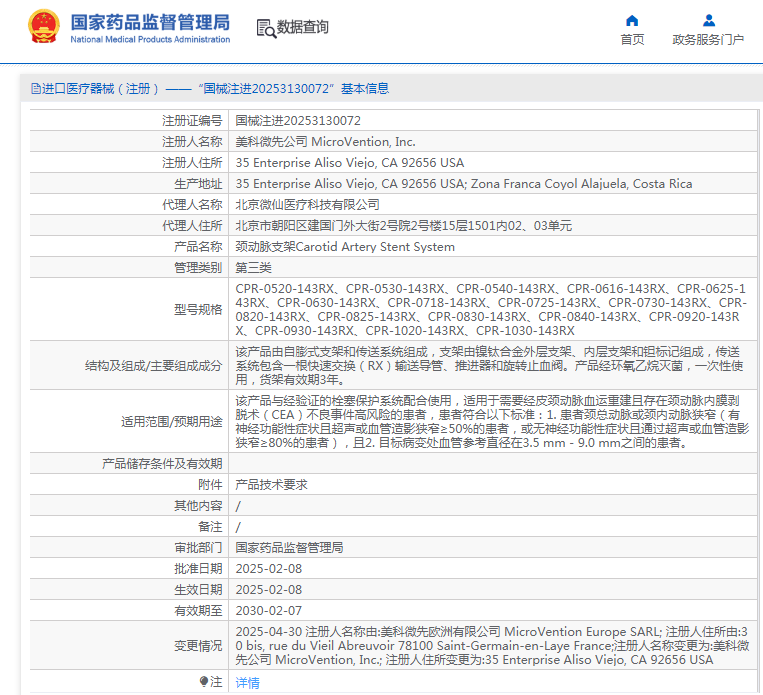Click the 变更情况 row label
This screenshot has width=763, height=695.
(x=196, y=646)
